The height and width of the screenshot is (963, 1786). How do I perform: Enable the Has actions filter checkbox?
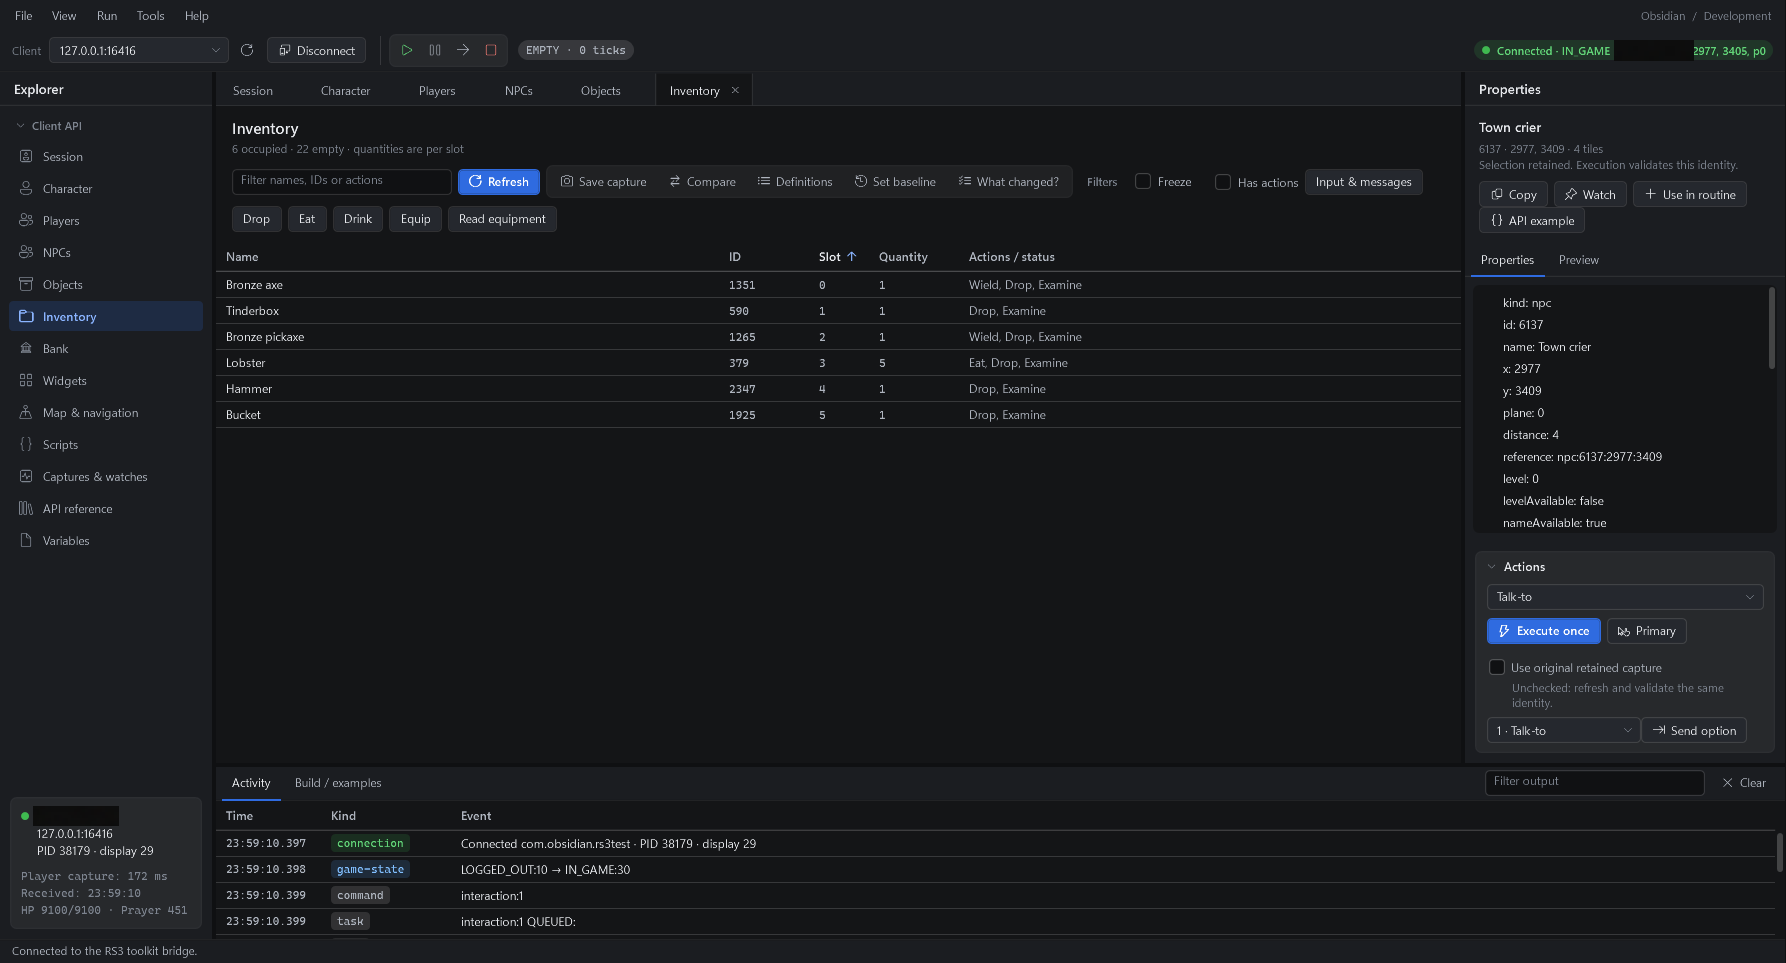(x=1223, y=182)
